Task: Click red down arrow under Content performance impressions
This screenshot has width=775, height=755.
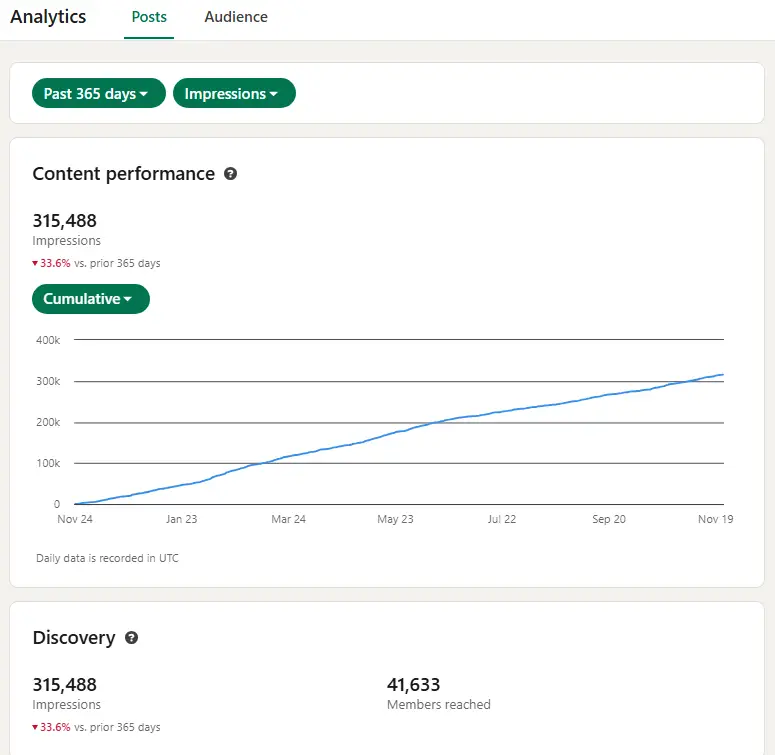Action: [x=35, y=264]
